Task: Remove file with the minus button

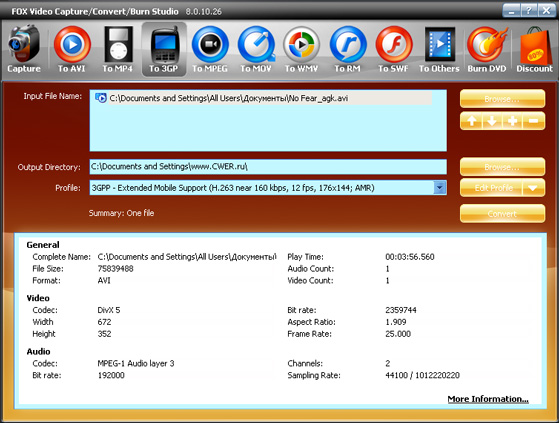Action: tap(534, 121)
